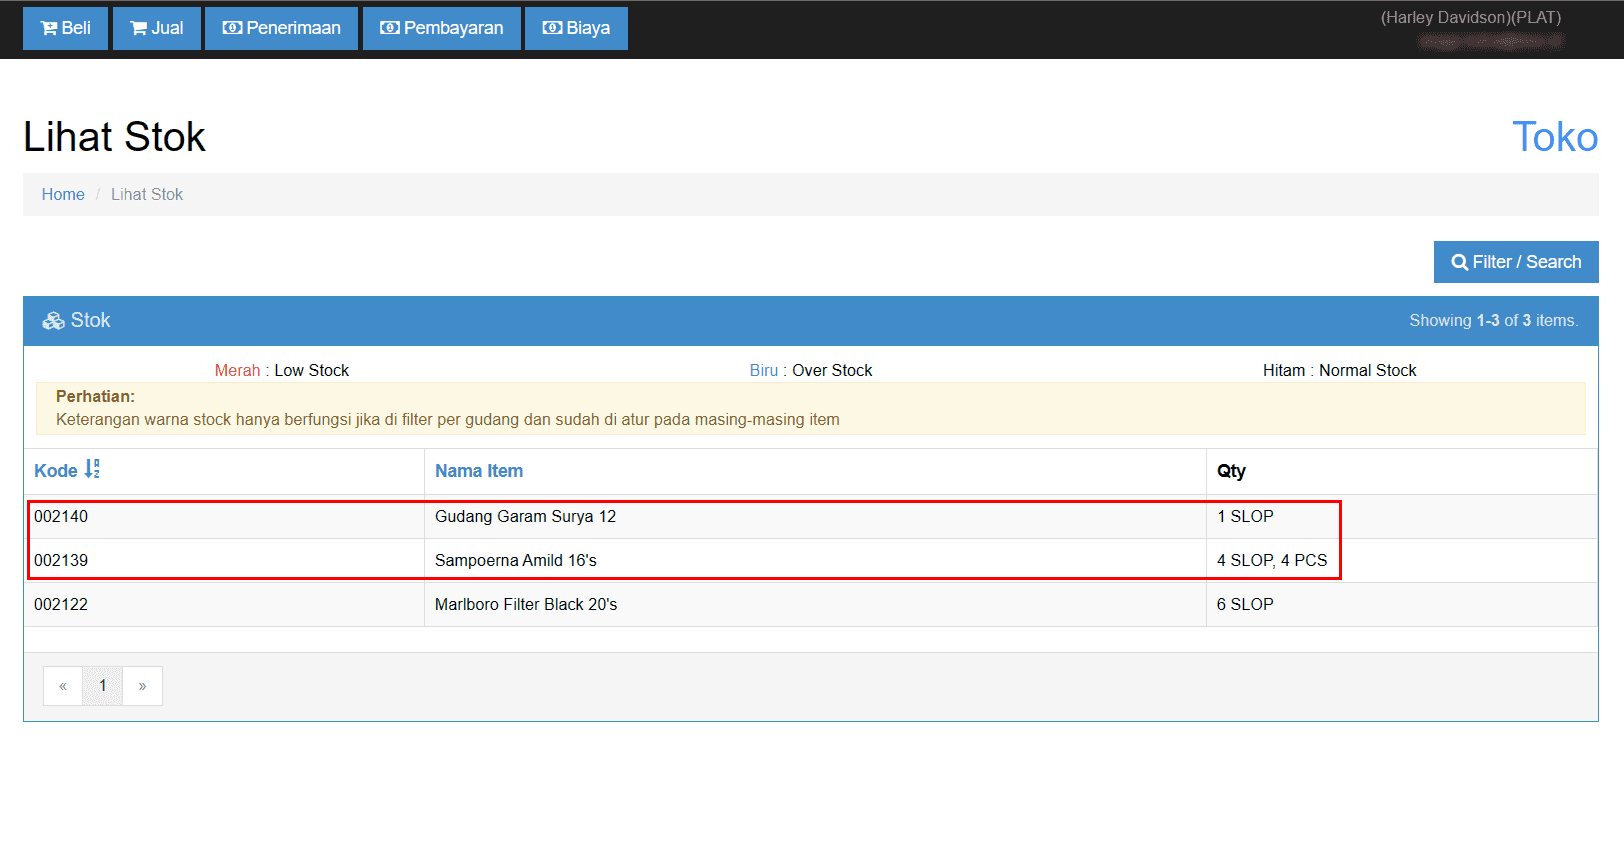This screenshot has width=1624, height=851.
Task: Click the Perhatian notice heading
Action: (x=95, y=396)
